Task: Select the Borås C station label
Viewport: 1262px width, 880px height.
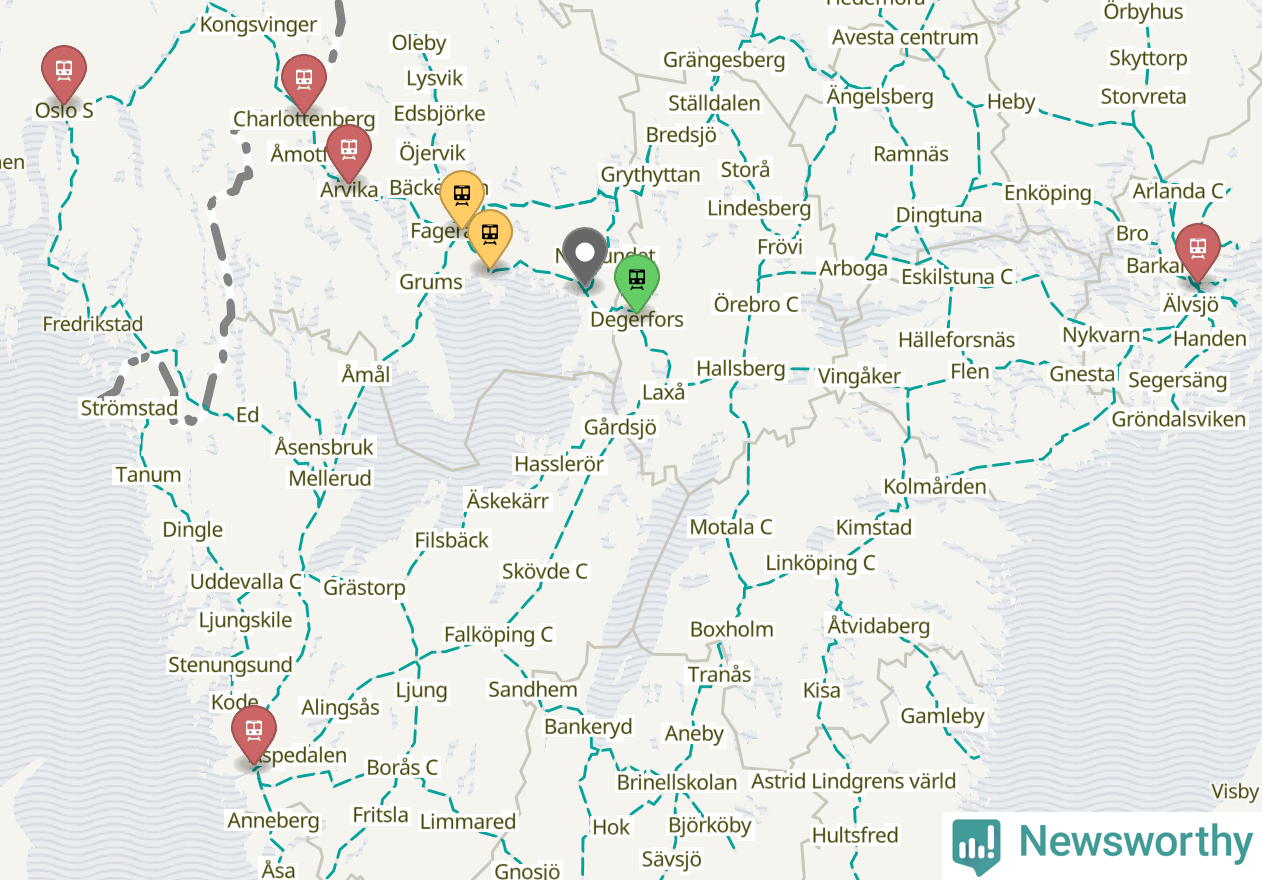Action: click(403, 768)
